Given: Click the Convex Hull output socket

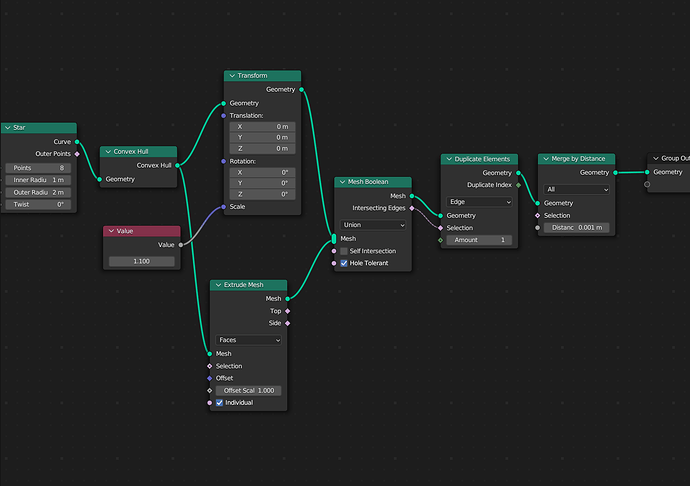Looking at the screenshot, I should (x=177, y=166).
